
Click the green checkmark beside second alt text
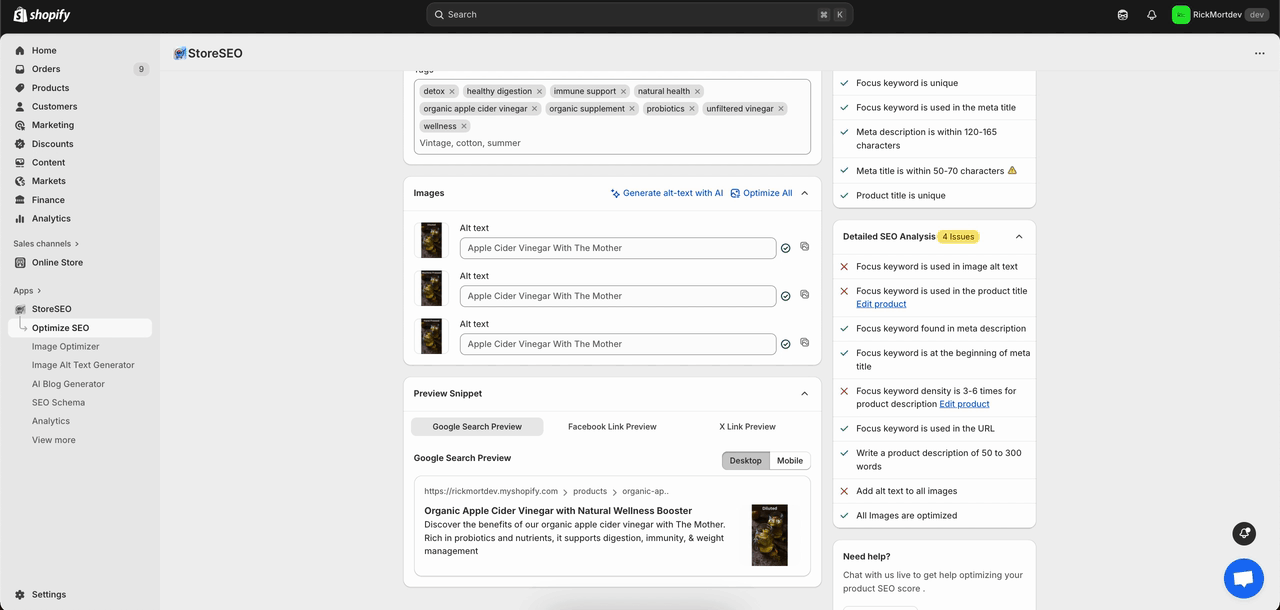click(x=786, y=296)
